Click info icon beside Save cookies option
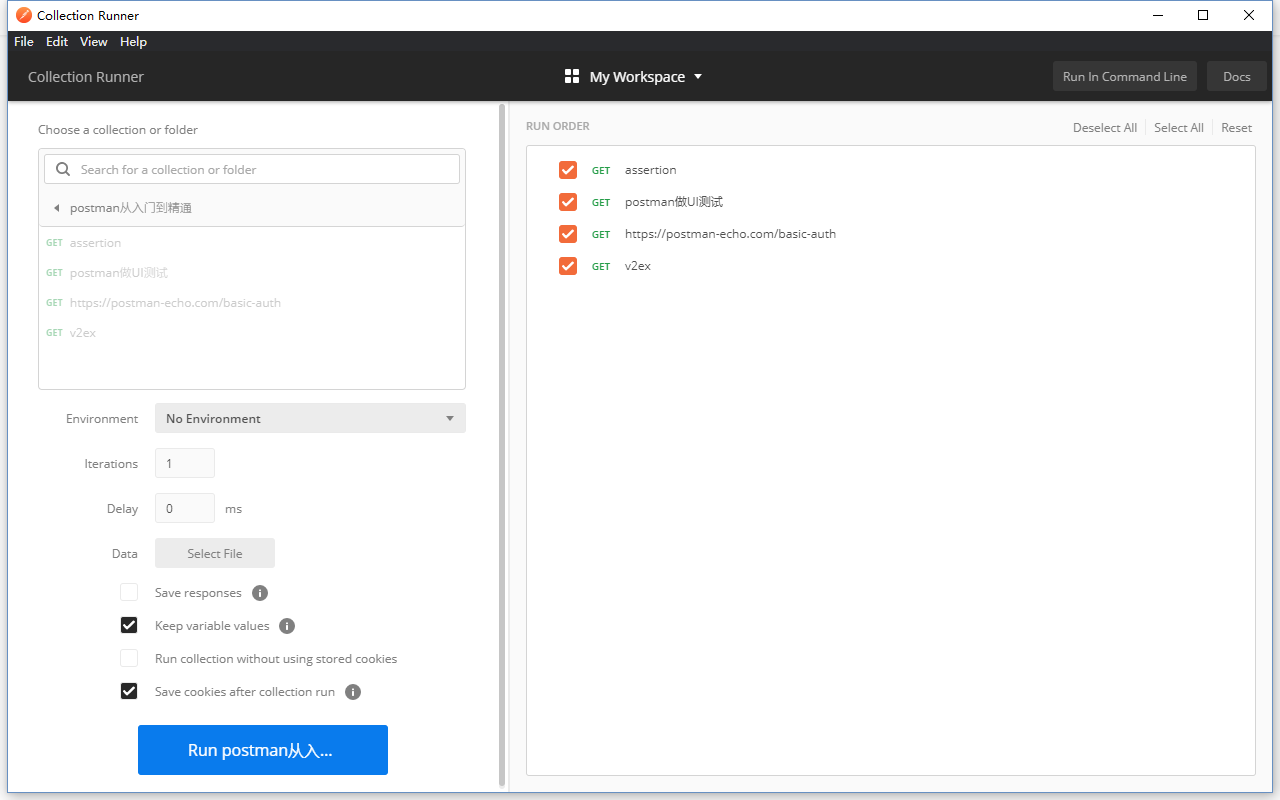1280x800 pixels. coord(353,692)
